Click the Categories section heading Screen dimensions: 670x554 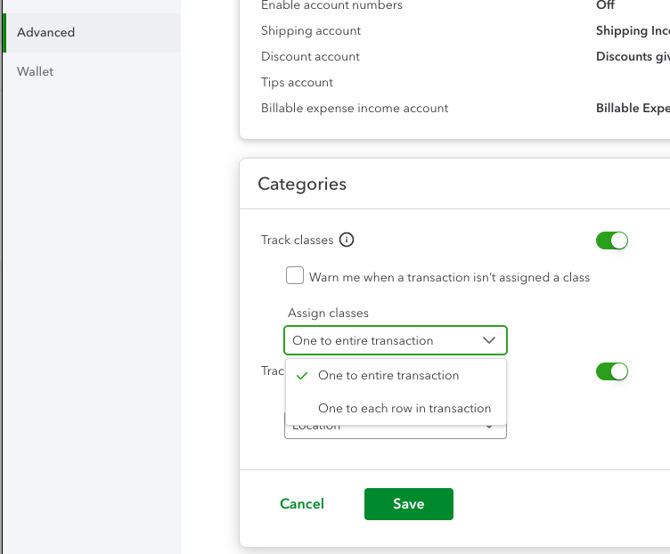[302, 184]
